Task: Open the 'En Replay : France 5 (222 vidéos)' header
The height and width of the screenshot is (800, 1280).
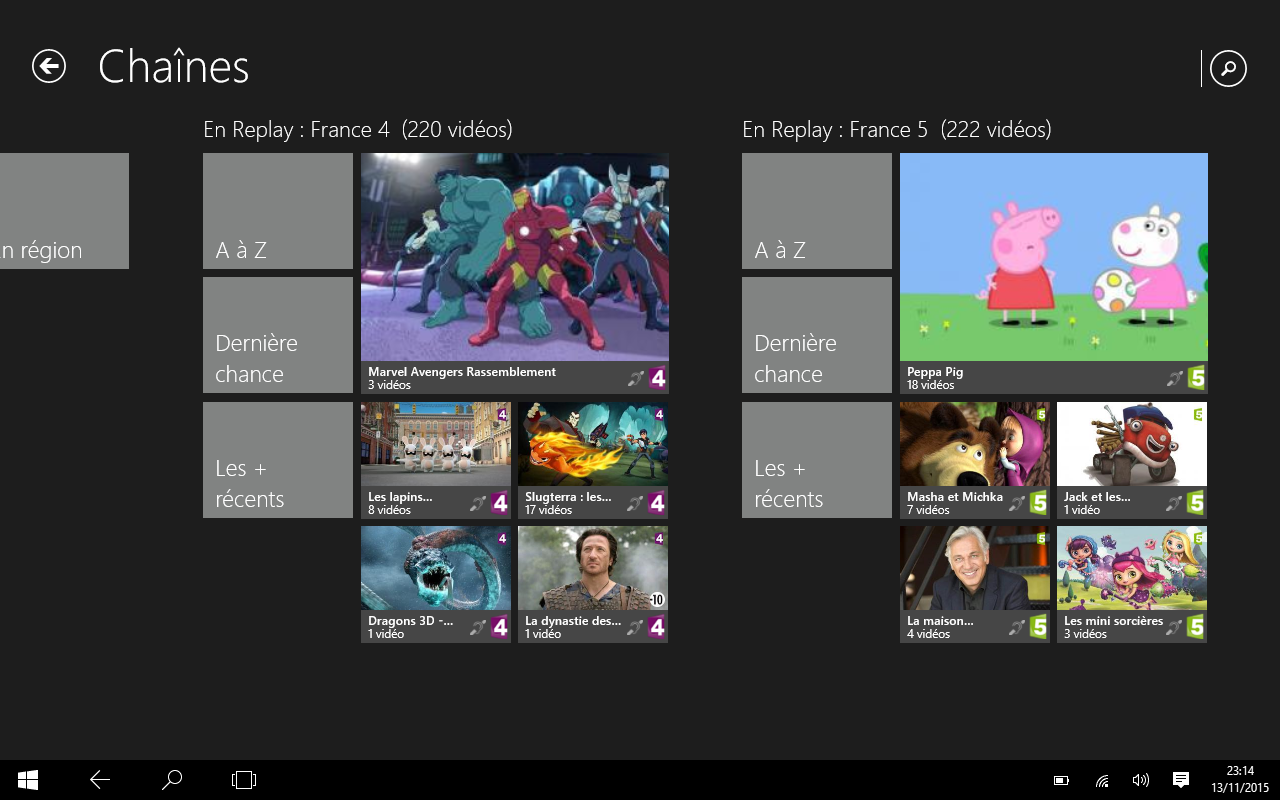Action: (x=897, y=130)
